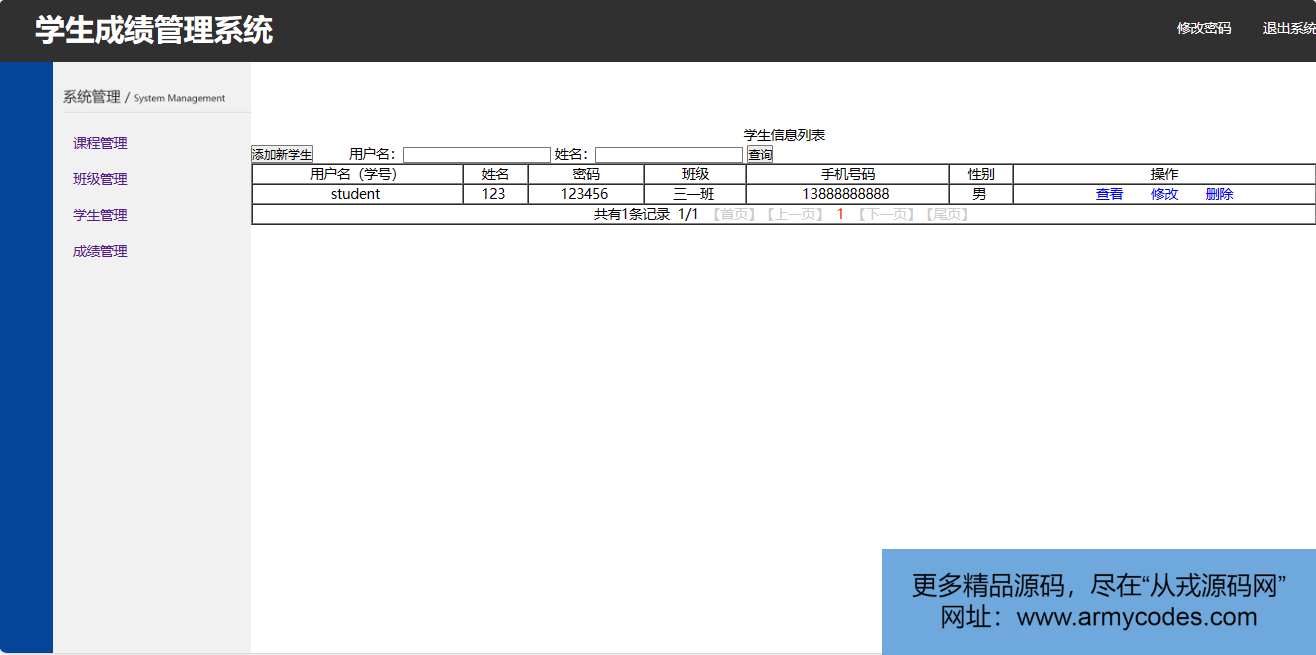Click the 上一页 pagination link
The height and width of the screenshot is (655, 1316).
click(x=796, y=214)
